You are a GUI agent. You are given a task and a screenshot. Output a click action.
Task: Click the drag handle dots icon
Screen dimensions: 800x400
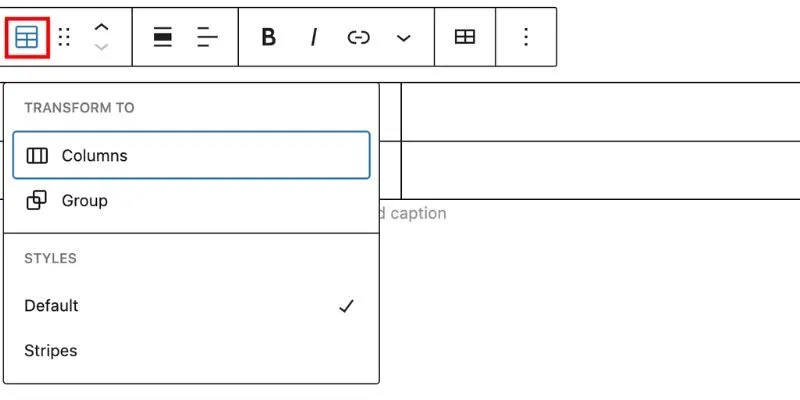pyautogui.click(x=64, y=37)
